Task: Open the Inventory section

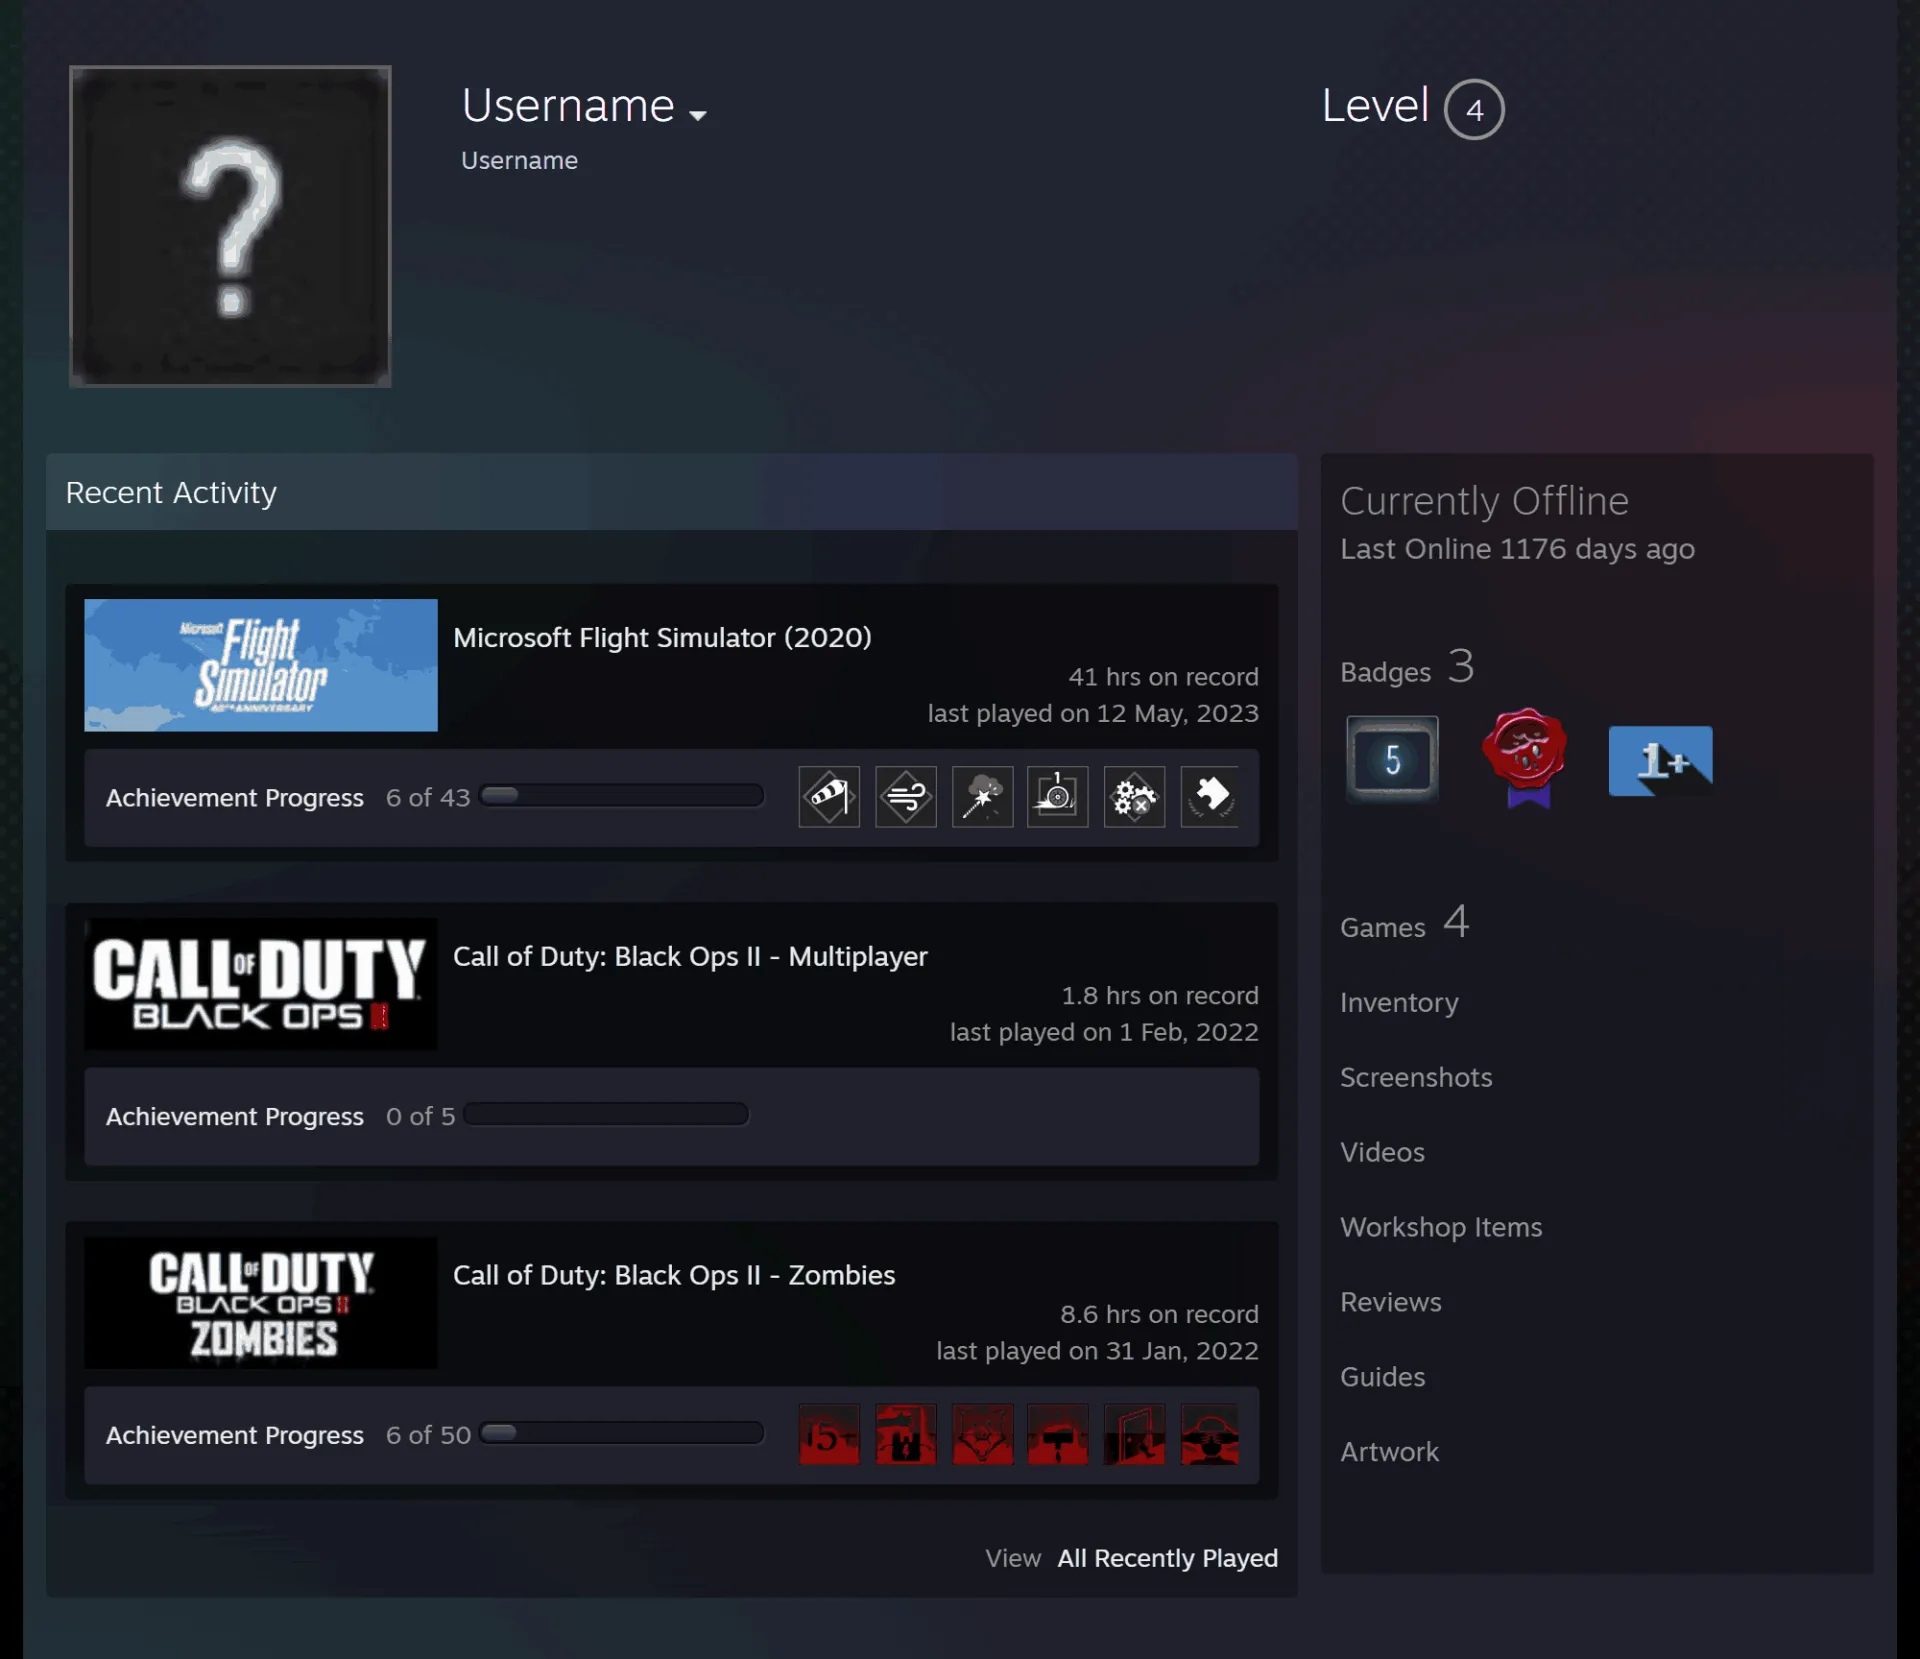Action: pos(1399,1002)
